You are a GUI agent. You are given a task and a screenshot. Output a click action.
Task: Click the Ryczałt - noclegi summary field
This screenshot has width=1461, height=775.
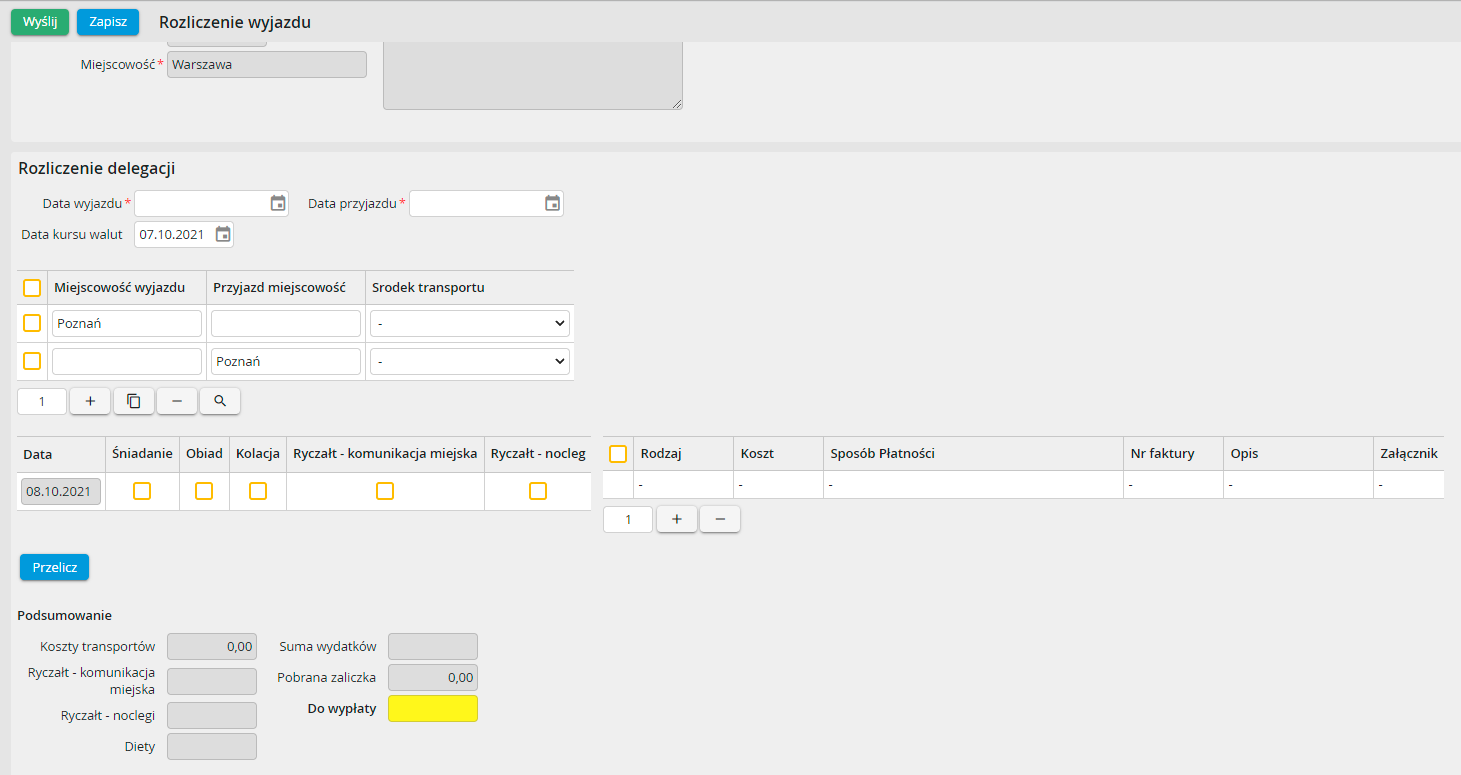[212, 715]
